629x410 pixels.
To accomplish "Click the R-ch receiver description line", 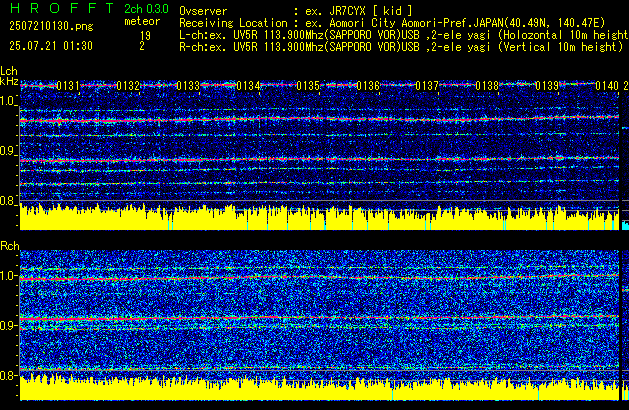I will 401,47.
